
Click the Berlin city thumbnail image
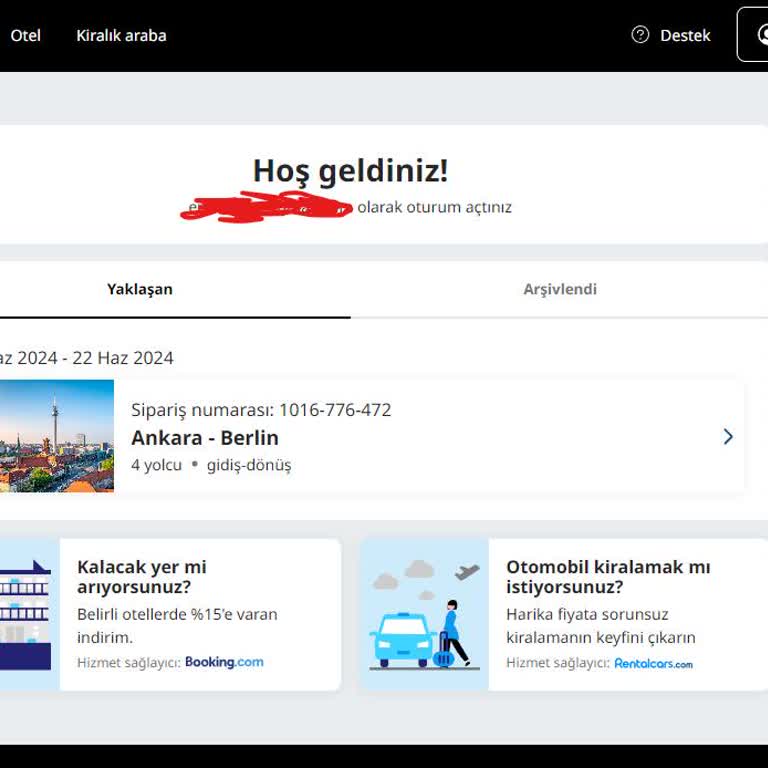coord(57,436)
